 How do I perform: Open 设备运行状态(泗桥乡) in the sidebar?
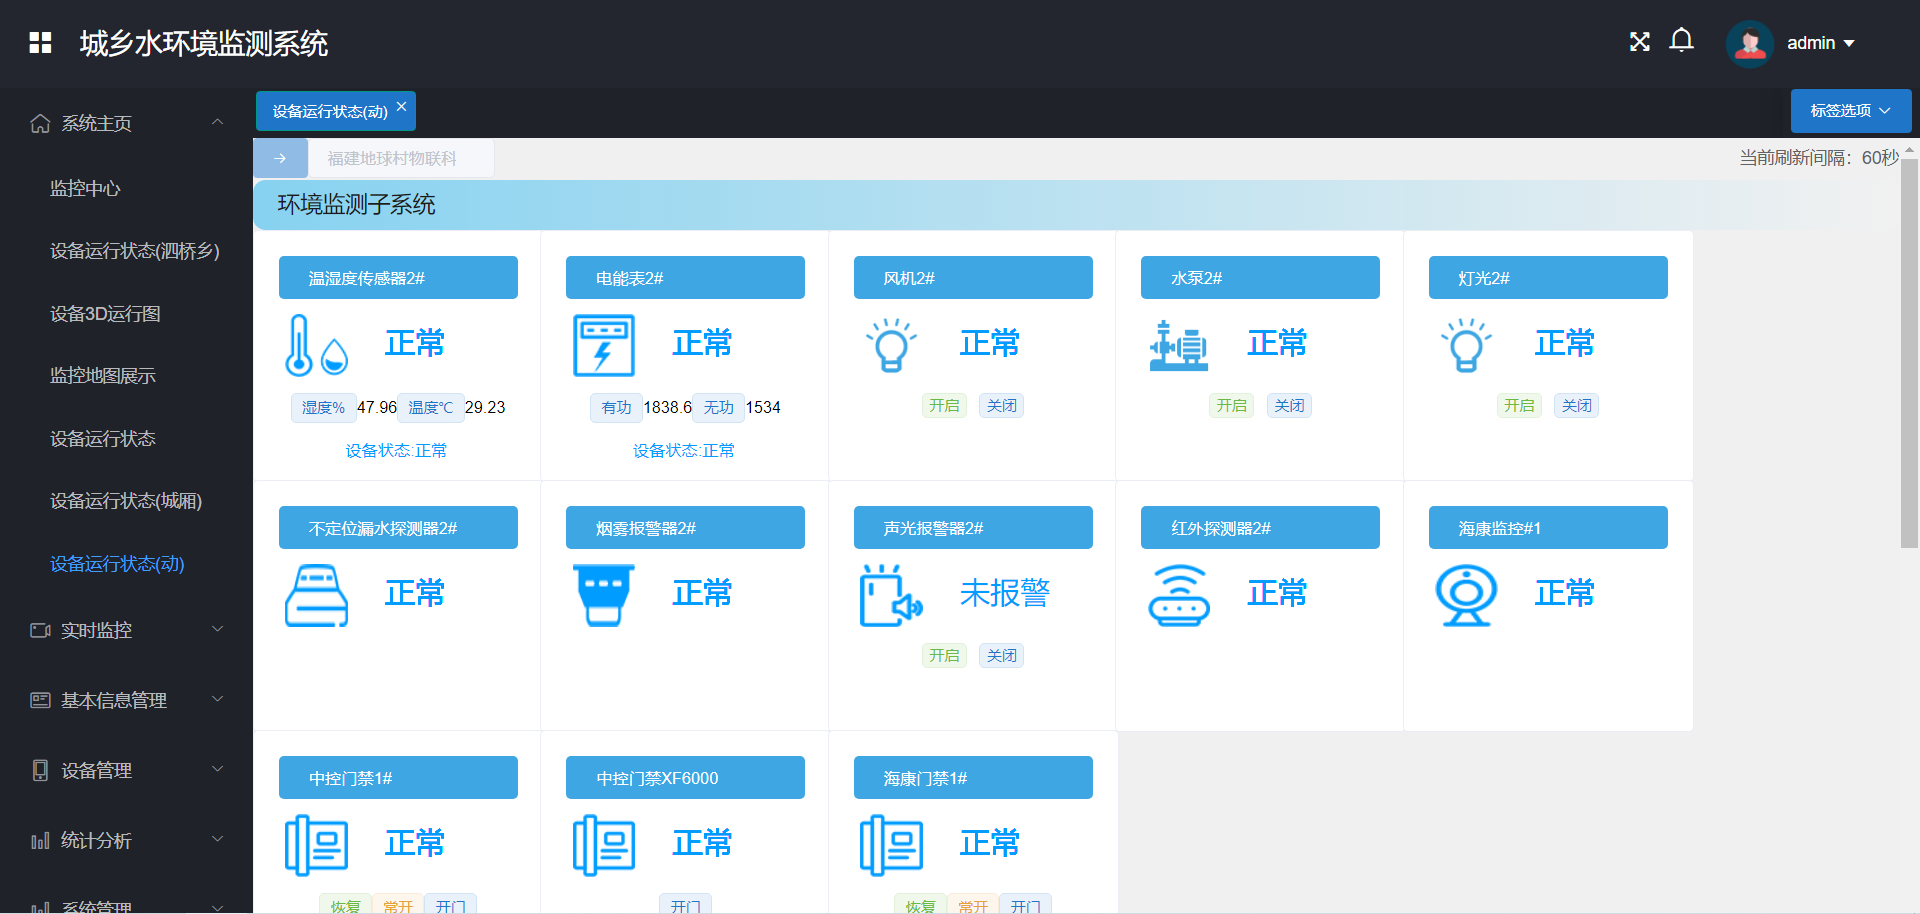click(135, 251)
